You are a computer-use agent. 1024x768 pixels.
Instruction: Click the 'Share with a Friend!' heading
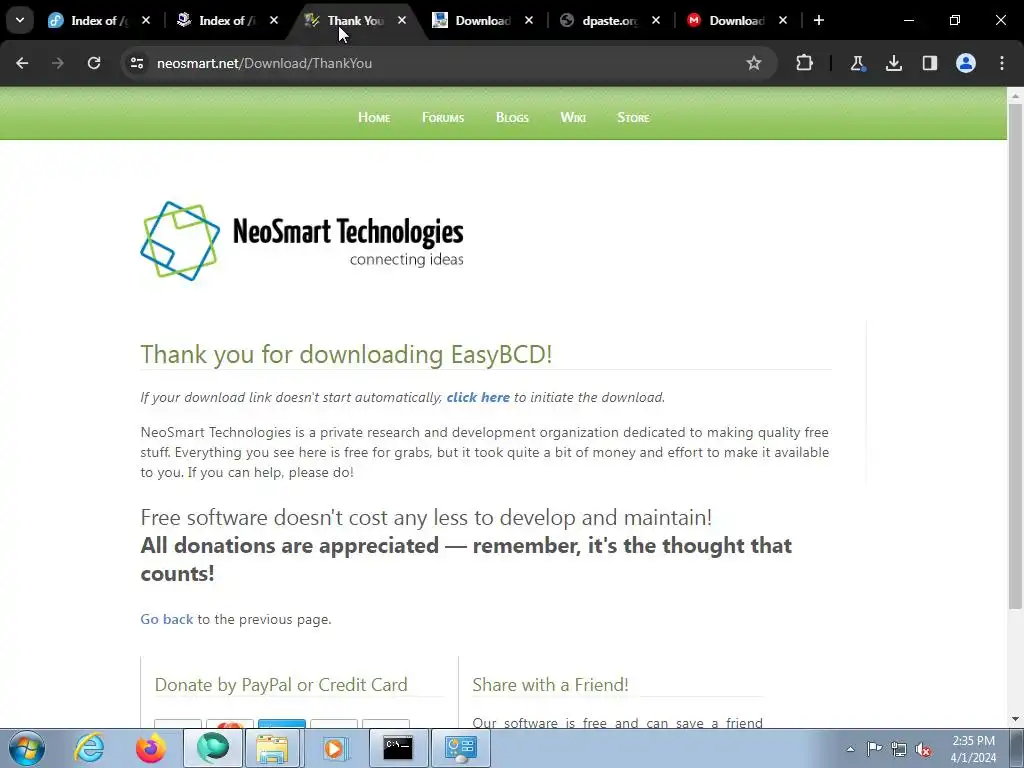click(x=550, y=684)
